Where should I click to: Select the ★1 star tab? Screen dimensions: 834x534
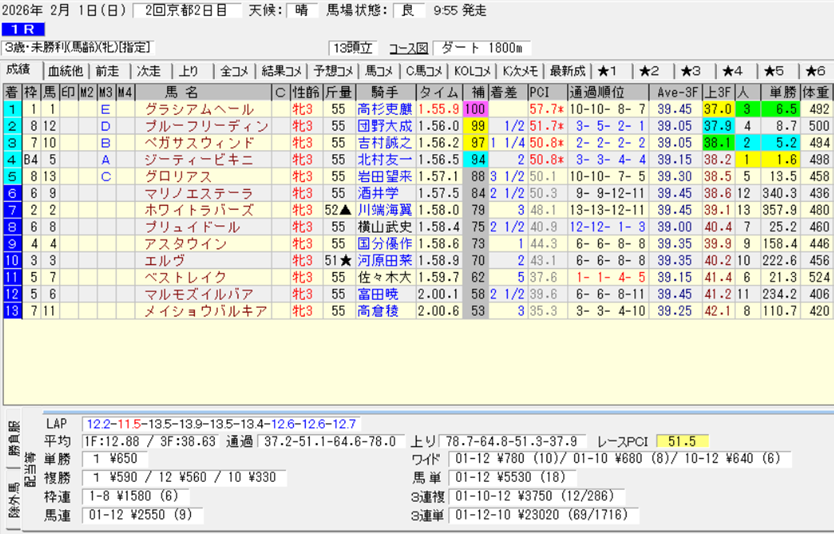pyautogui.click(x=607, y=71)
